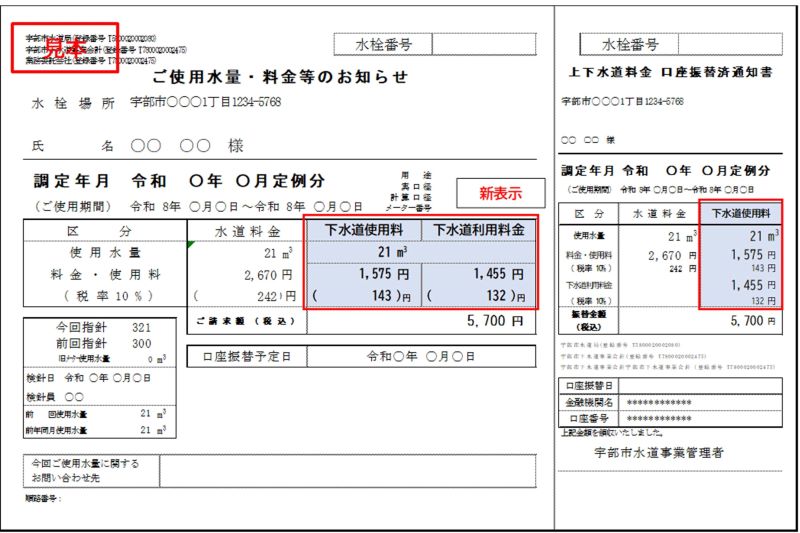The image size is (800, 533).
Task: Click the メーター番号 label
Action: click(x=409, y=208)
